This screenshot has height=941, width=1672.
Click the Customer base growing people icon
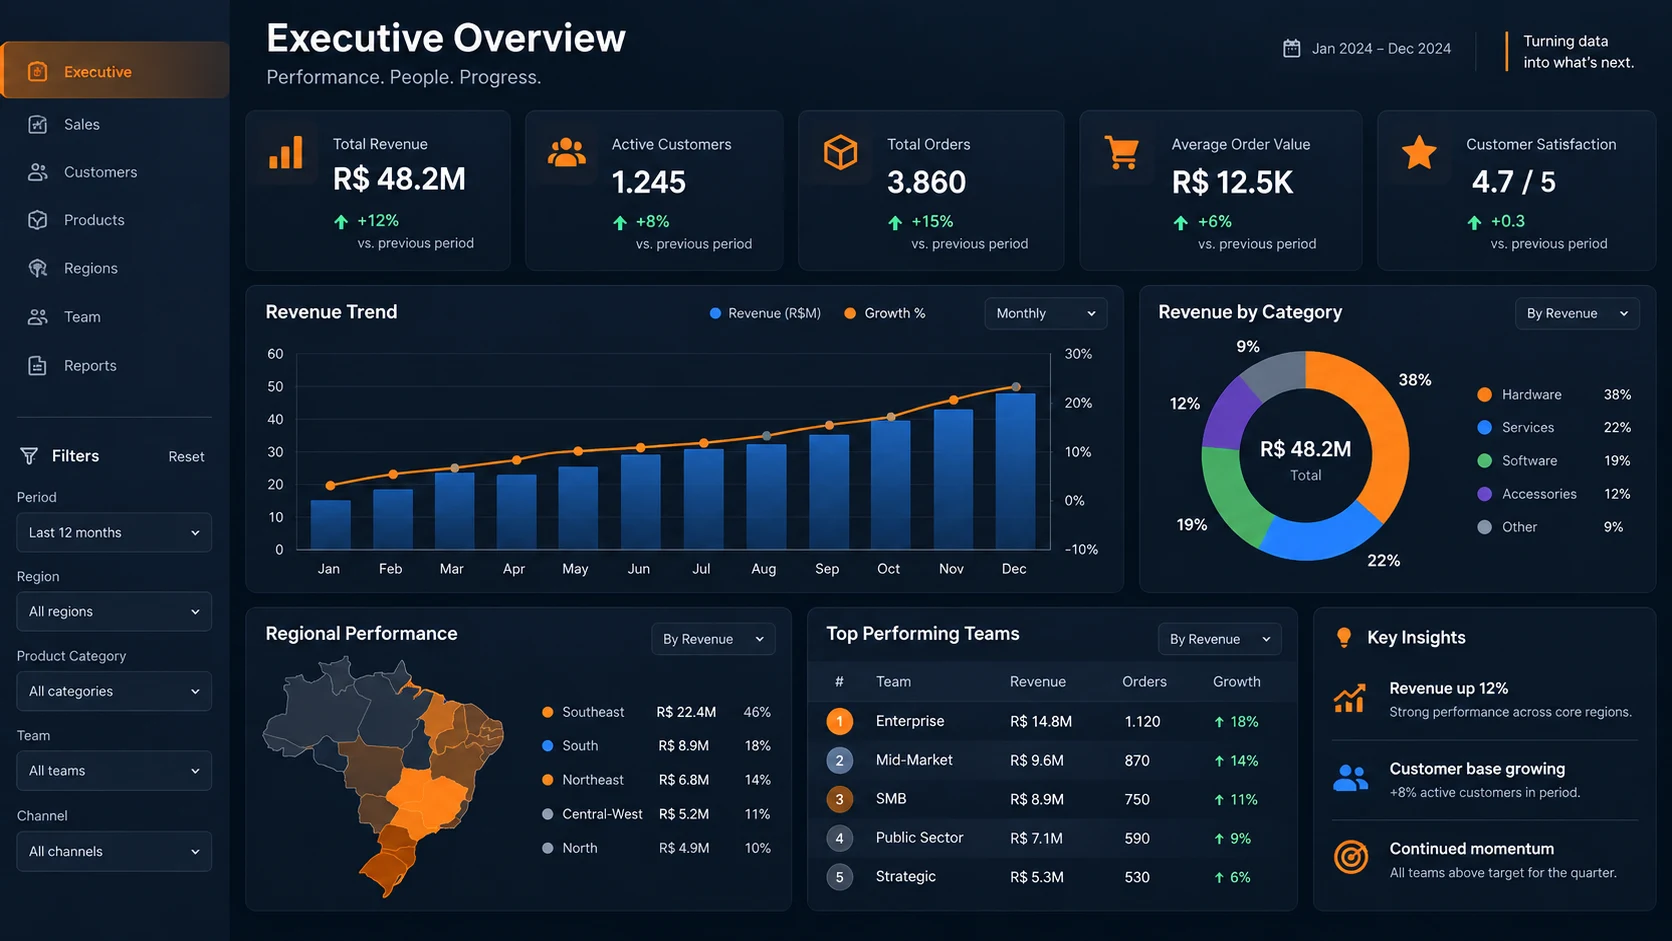point(1350,778)
